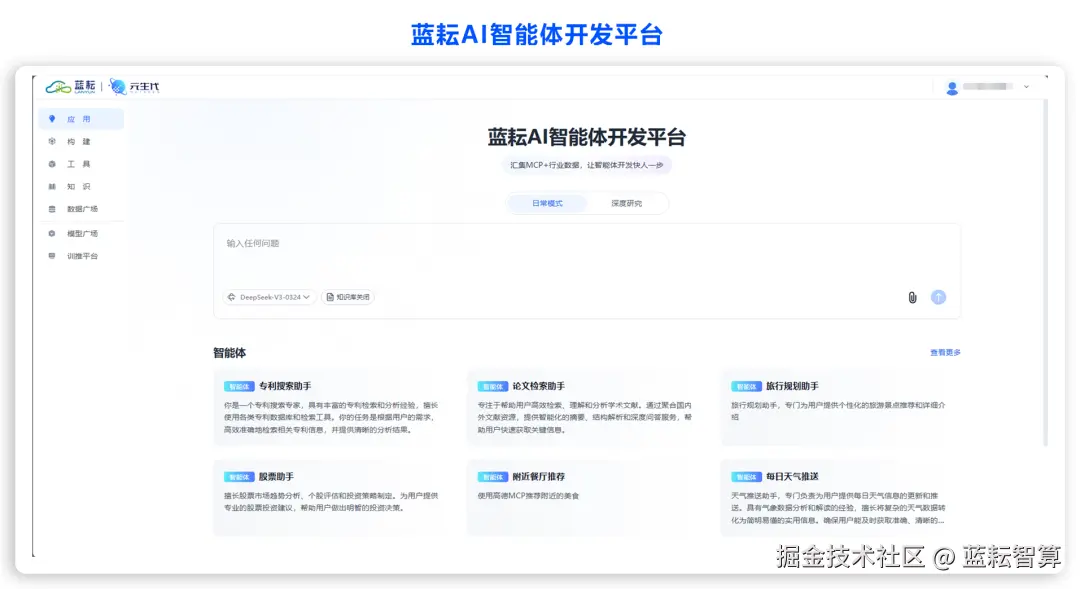The image size is (1080, 589).
Task: Click the 蓝耘 cloud logo
Action: pos(59,87)
